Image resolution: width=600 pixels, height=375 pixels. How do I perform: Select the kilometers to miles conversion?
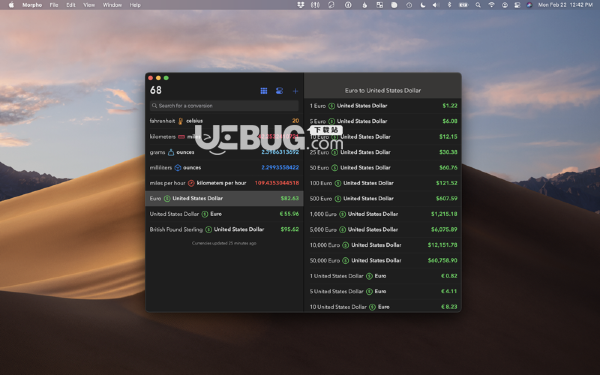224,137
